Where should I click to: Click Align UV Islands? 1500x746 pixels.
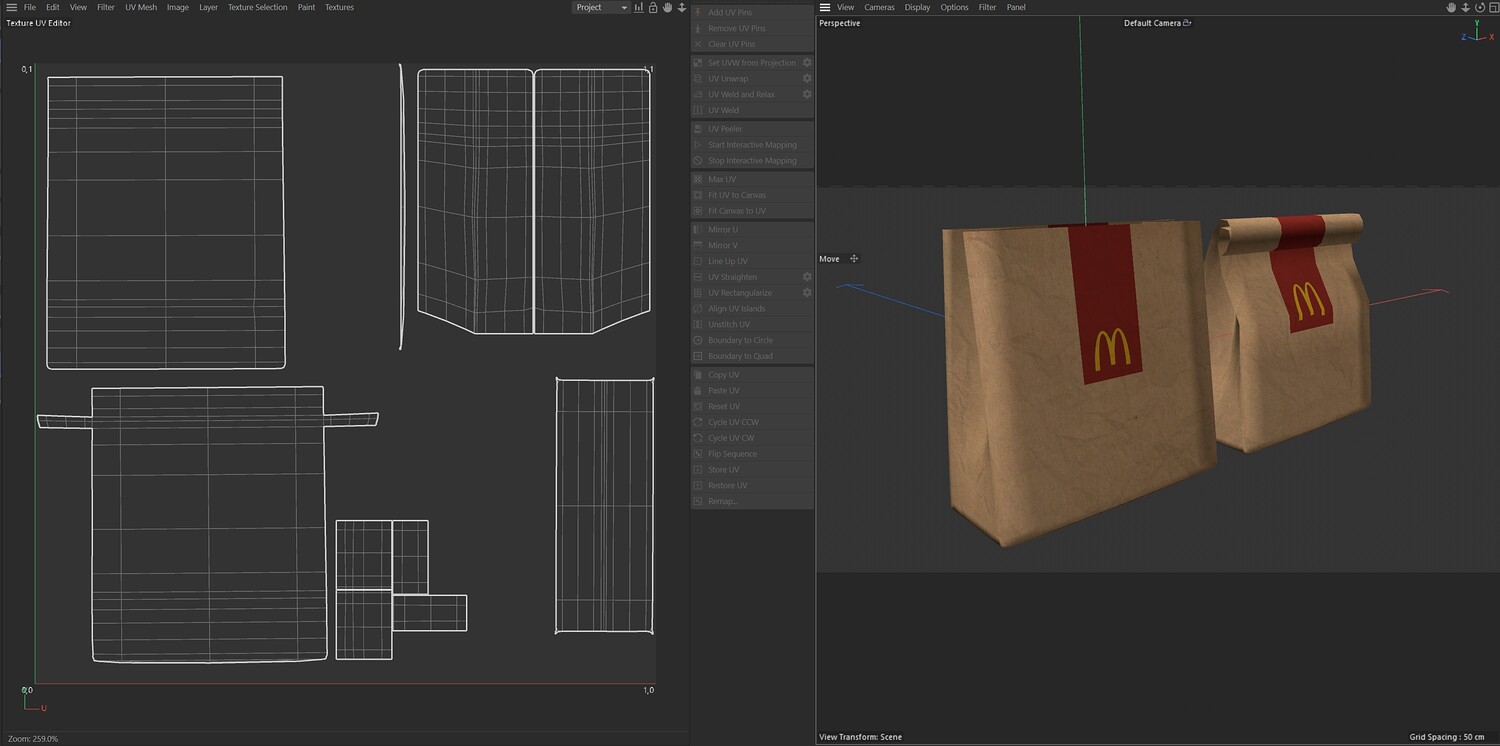(752, 309)
